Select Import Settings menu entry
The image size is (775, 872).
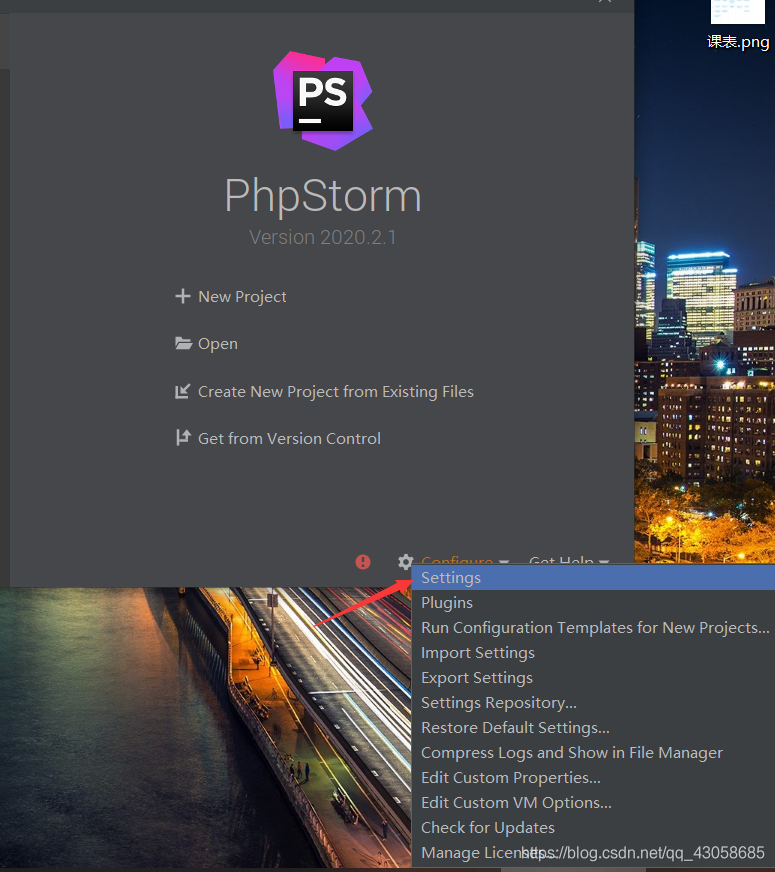coord(593,653)
